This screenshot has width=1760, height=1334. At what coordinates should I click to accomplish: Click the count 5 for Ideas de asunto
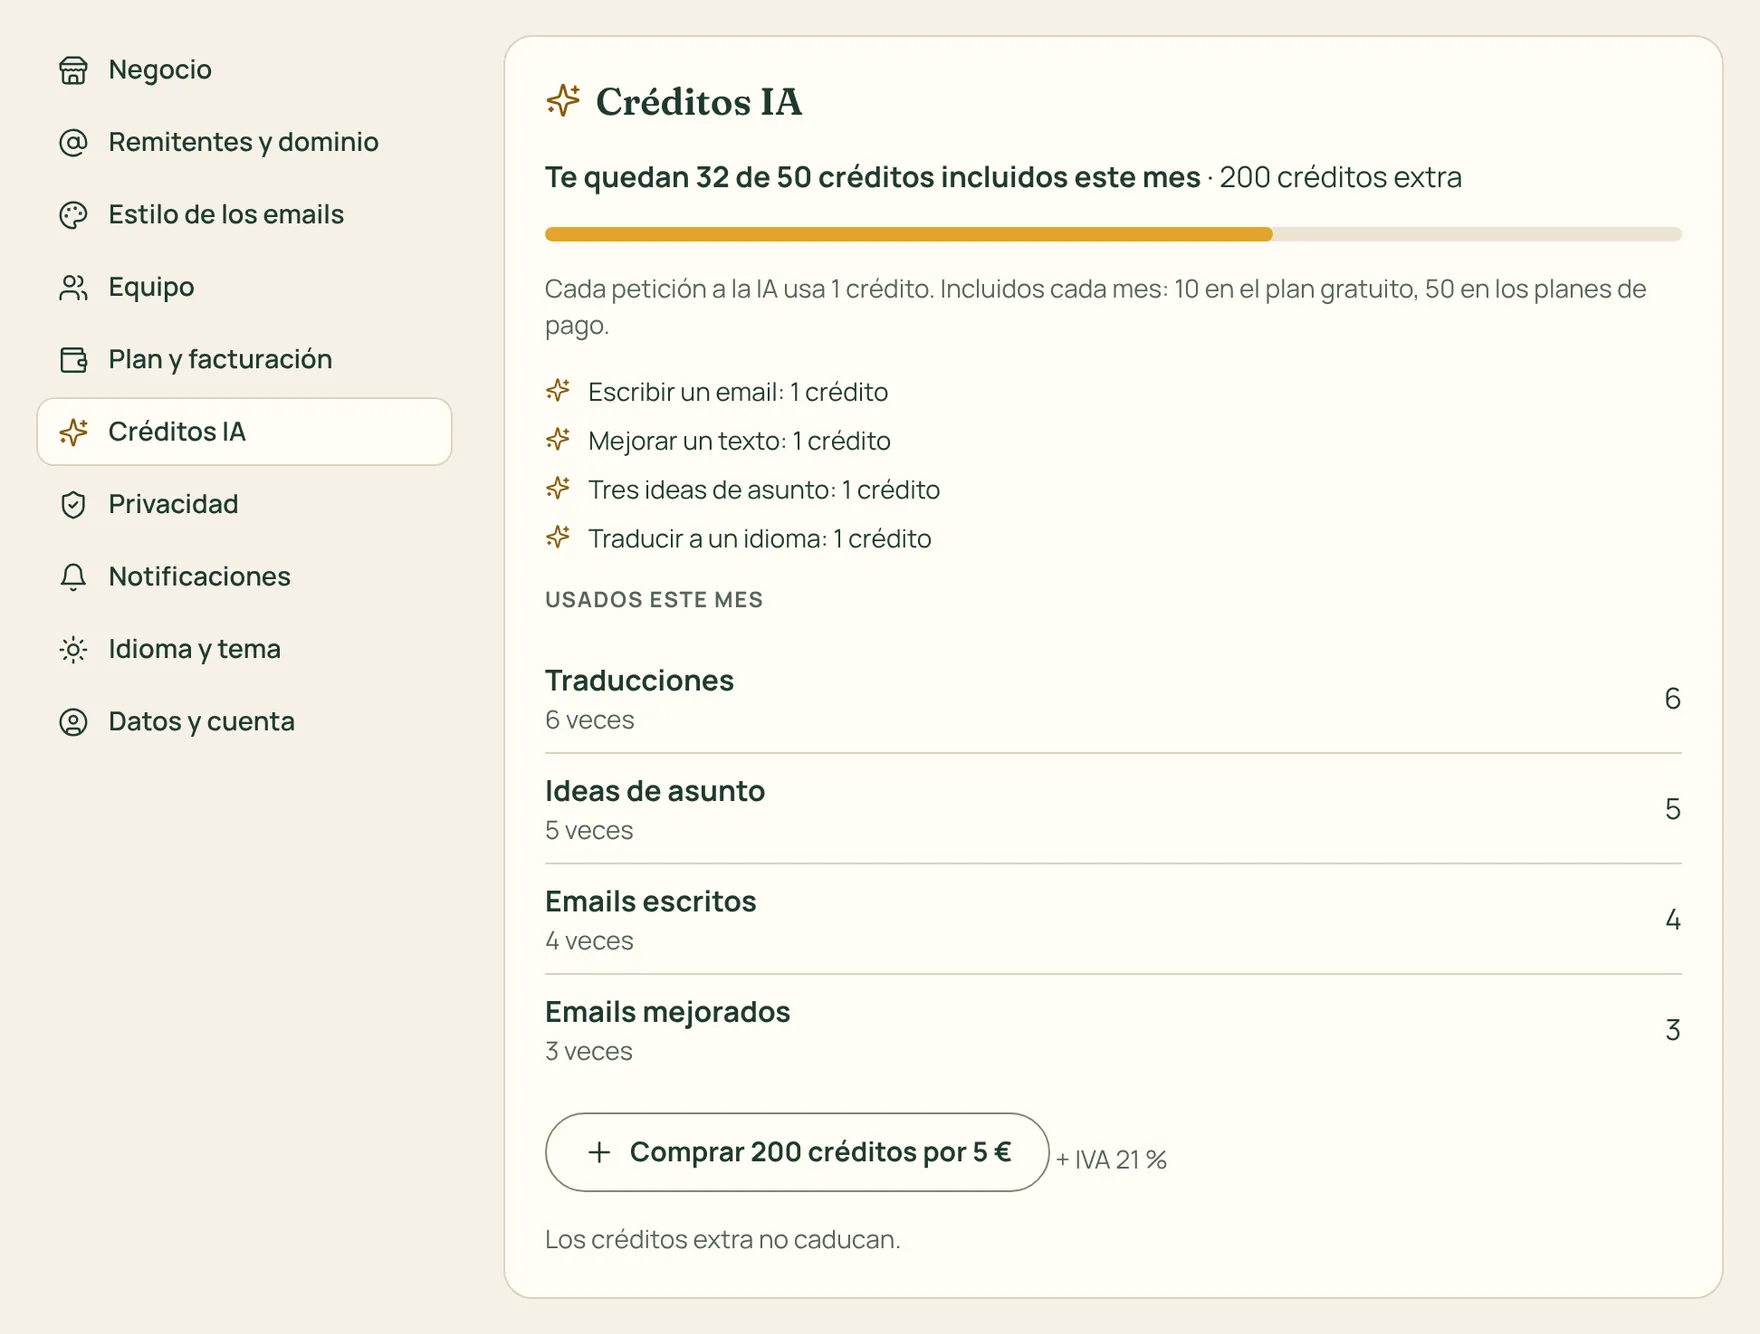click(1672, 809)
